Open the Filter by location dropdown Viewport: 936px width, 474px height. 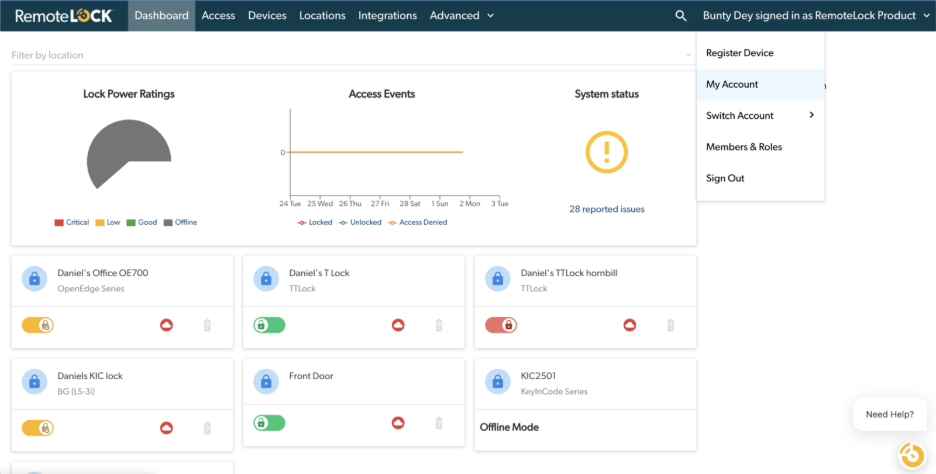click(x=352, y=55)
